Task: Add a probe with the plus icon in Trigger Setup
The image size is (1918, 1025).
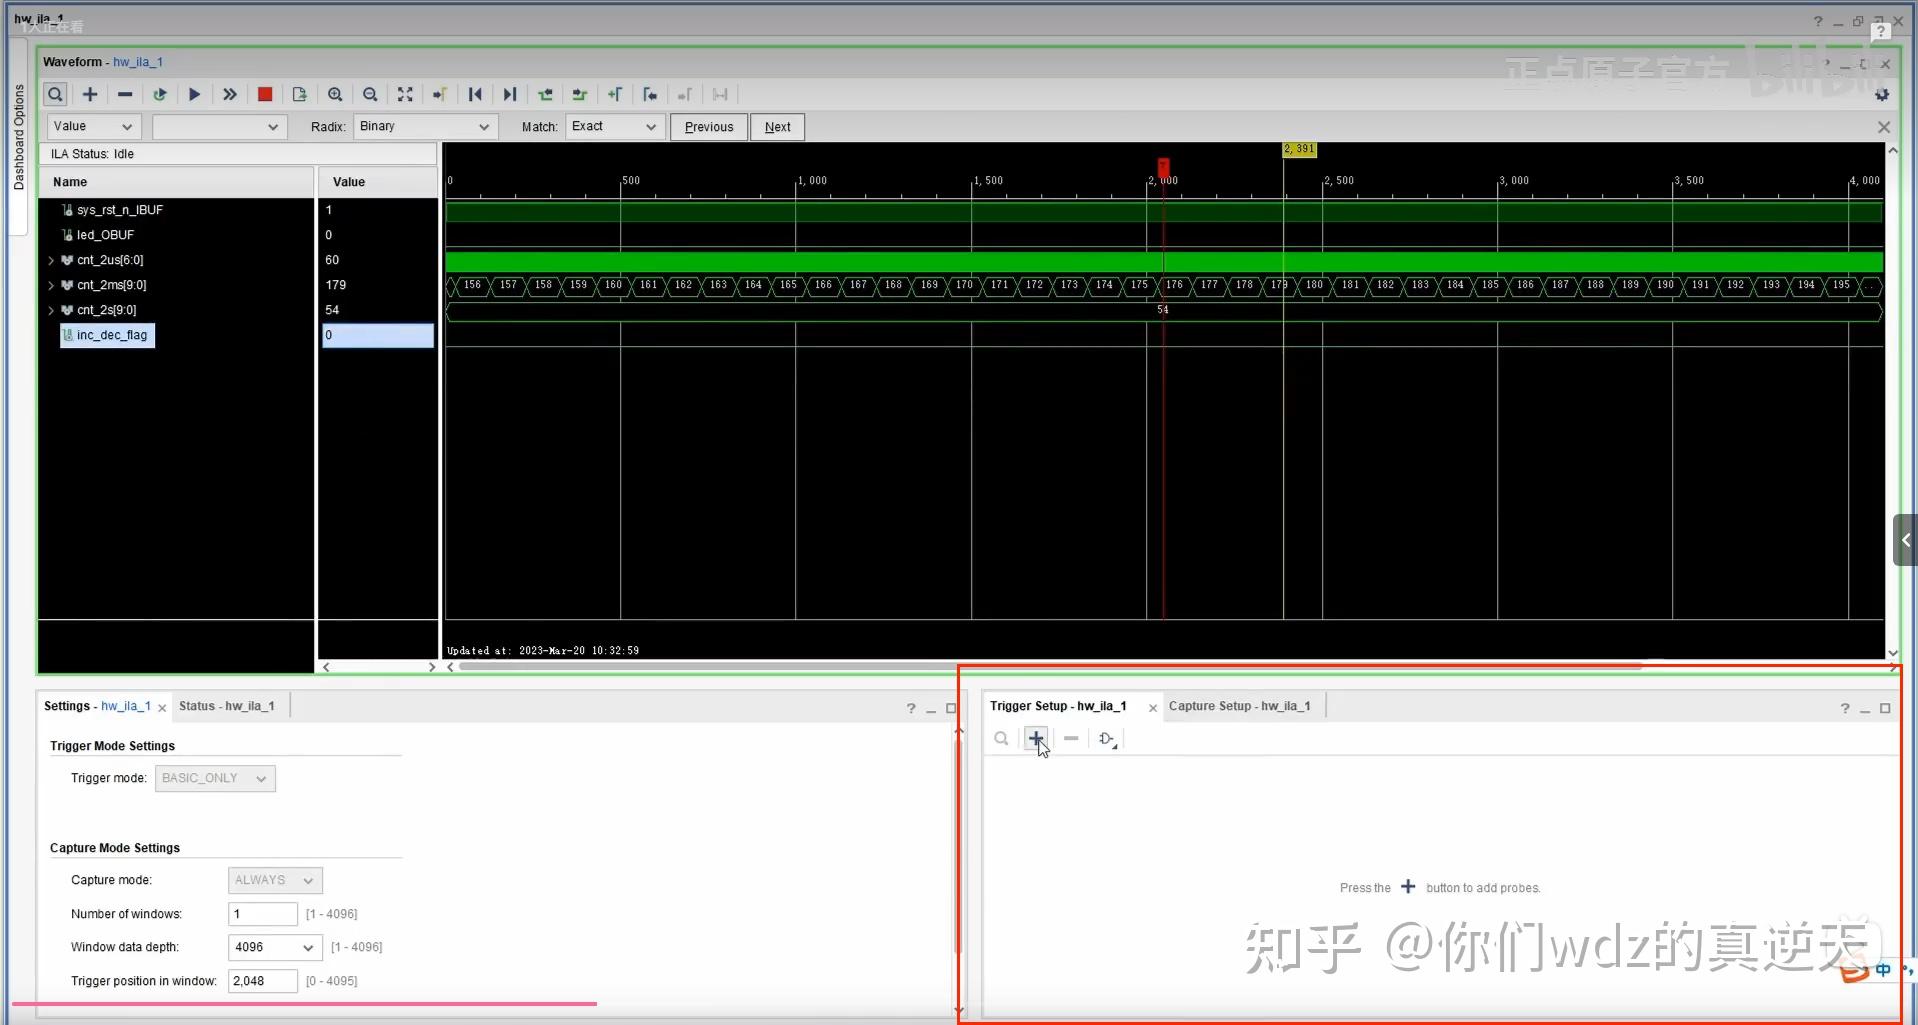Action: point(1036,738)
